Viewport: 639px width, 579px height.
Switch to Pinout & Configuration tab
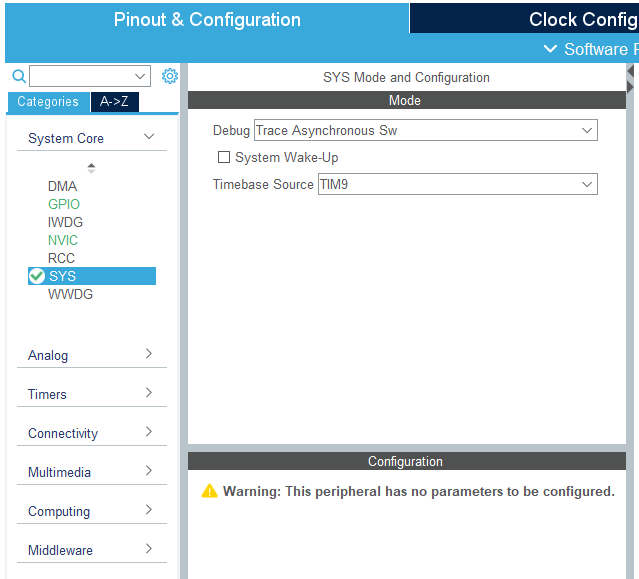(207, 19)
